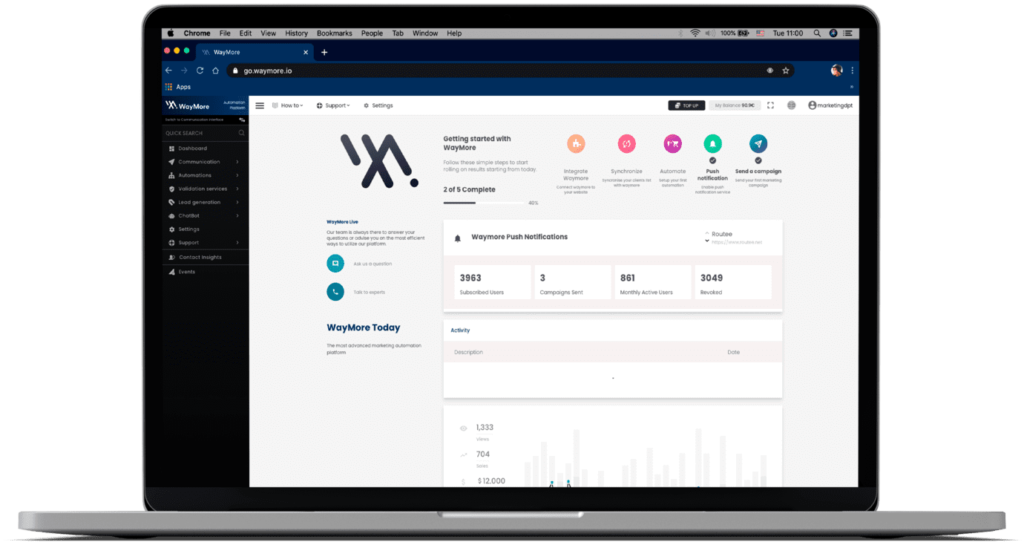
Task: Expand the Support submenu chevron in sidebar
Action: (238, 242)
